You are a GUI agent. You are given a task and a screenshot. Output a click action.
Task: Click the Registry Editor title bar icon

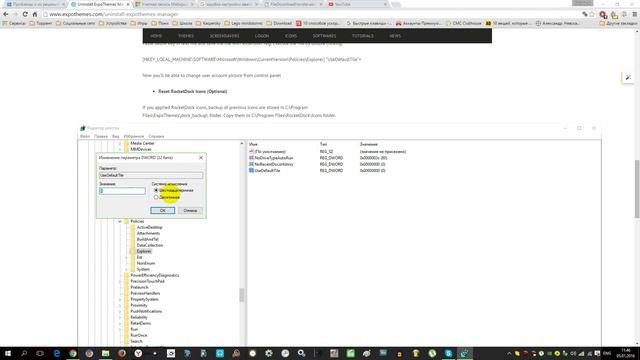click(83, 128)
